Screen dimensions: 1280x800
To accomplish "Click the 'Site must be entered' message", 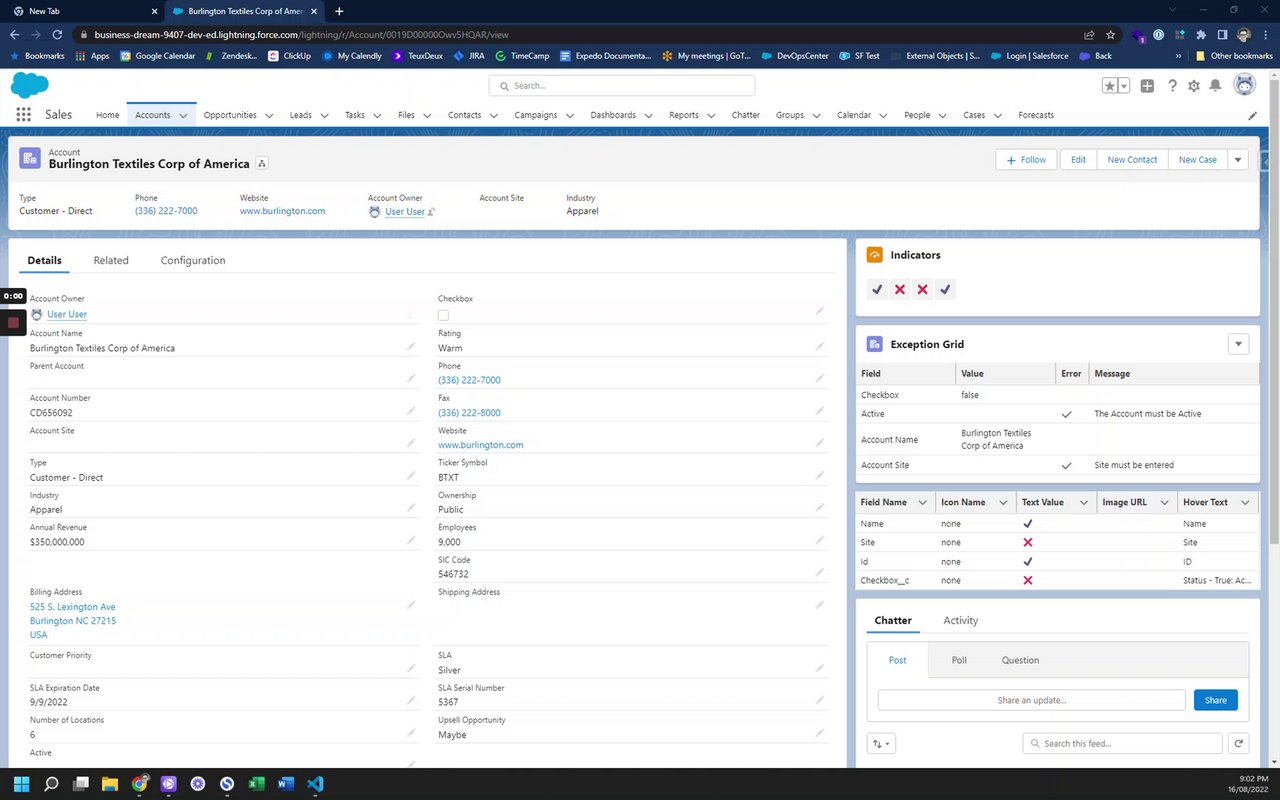I will [1134, 465].
